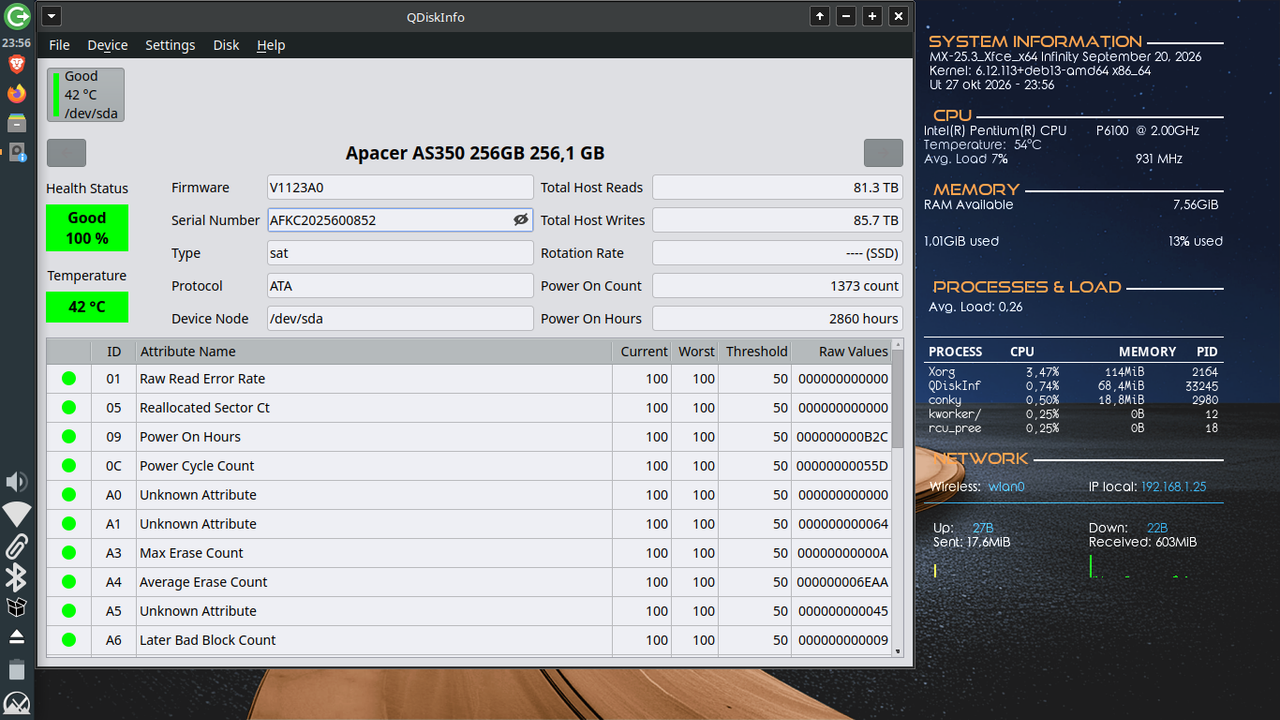Click the Firmware field V1123A0
1280x720 pixels.
coord(400,187)
